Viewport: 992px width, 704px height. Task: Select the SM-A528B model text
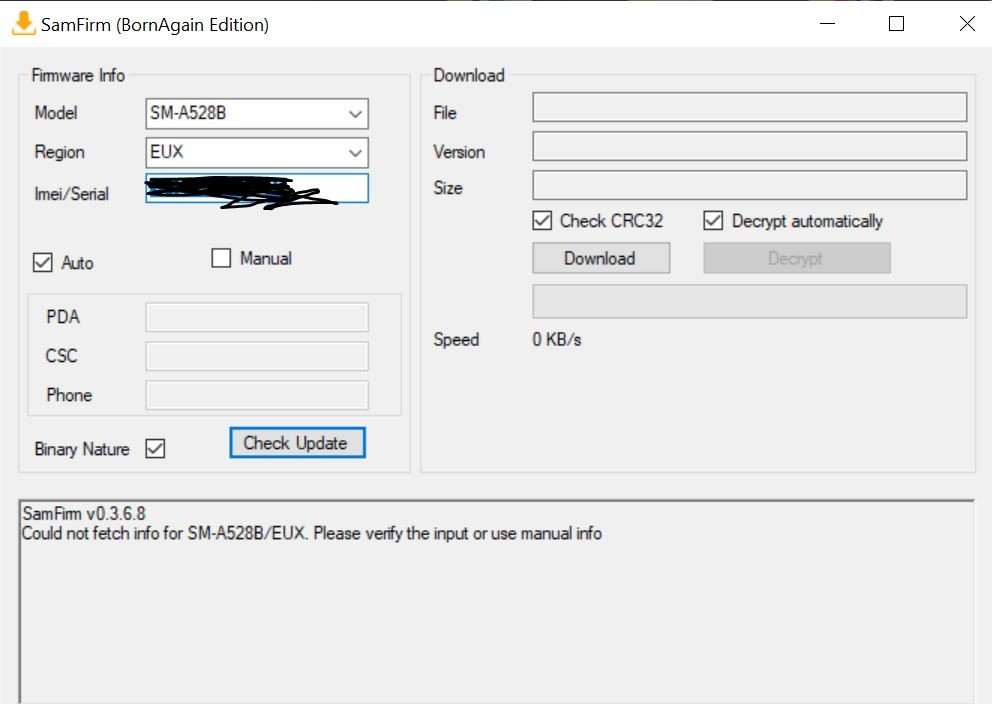(188, 113)
